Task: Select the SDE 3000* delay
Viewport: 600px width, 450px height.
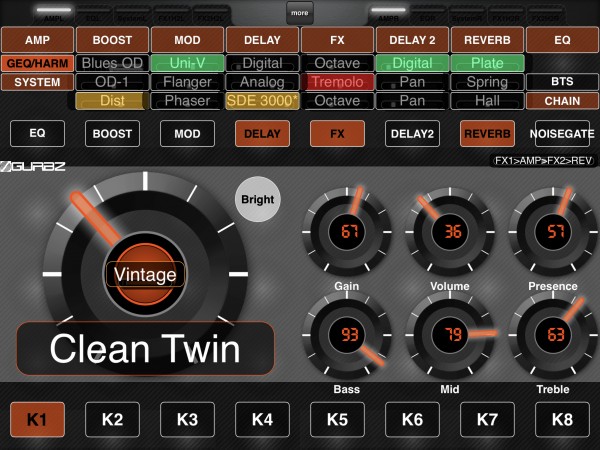Action: [x=262, y=101]
